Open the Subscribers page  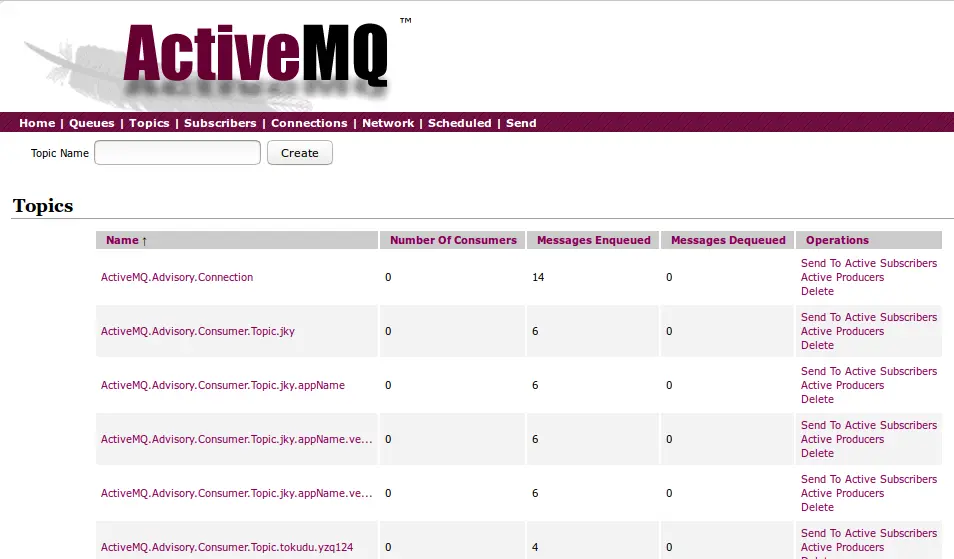coord(220,123)
